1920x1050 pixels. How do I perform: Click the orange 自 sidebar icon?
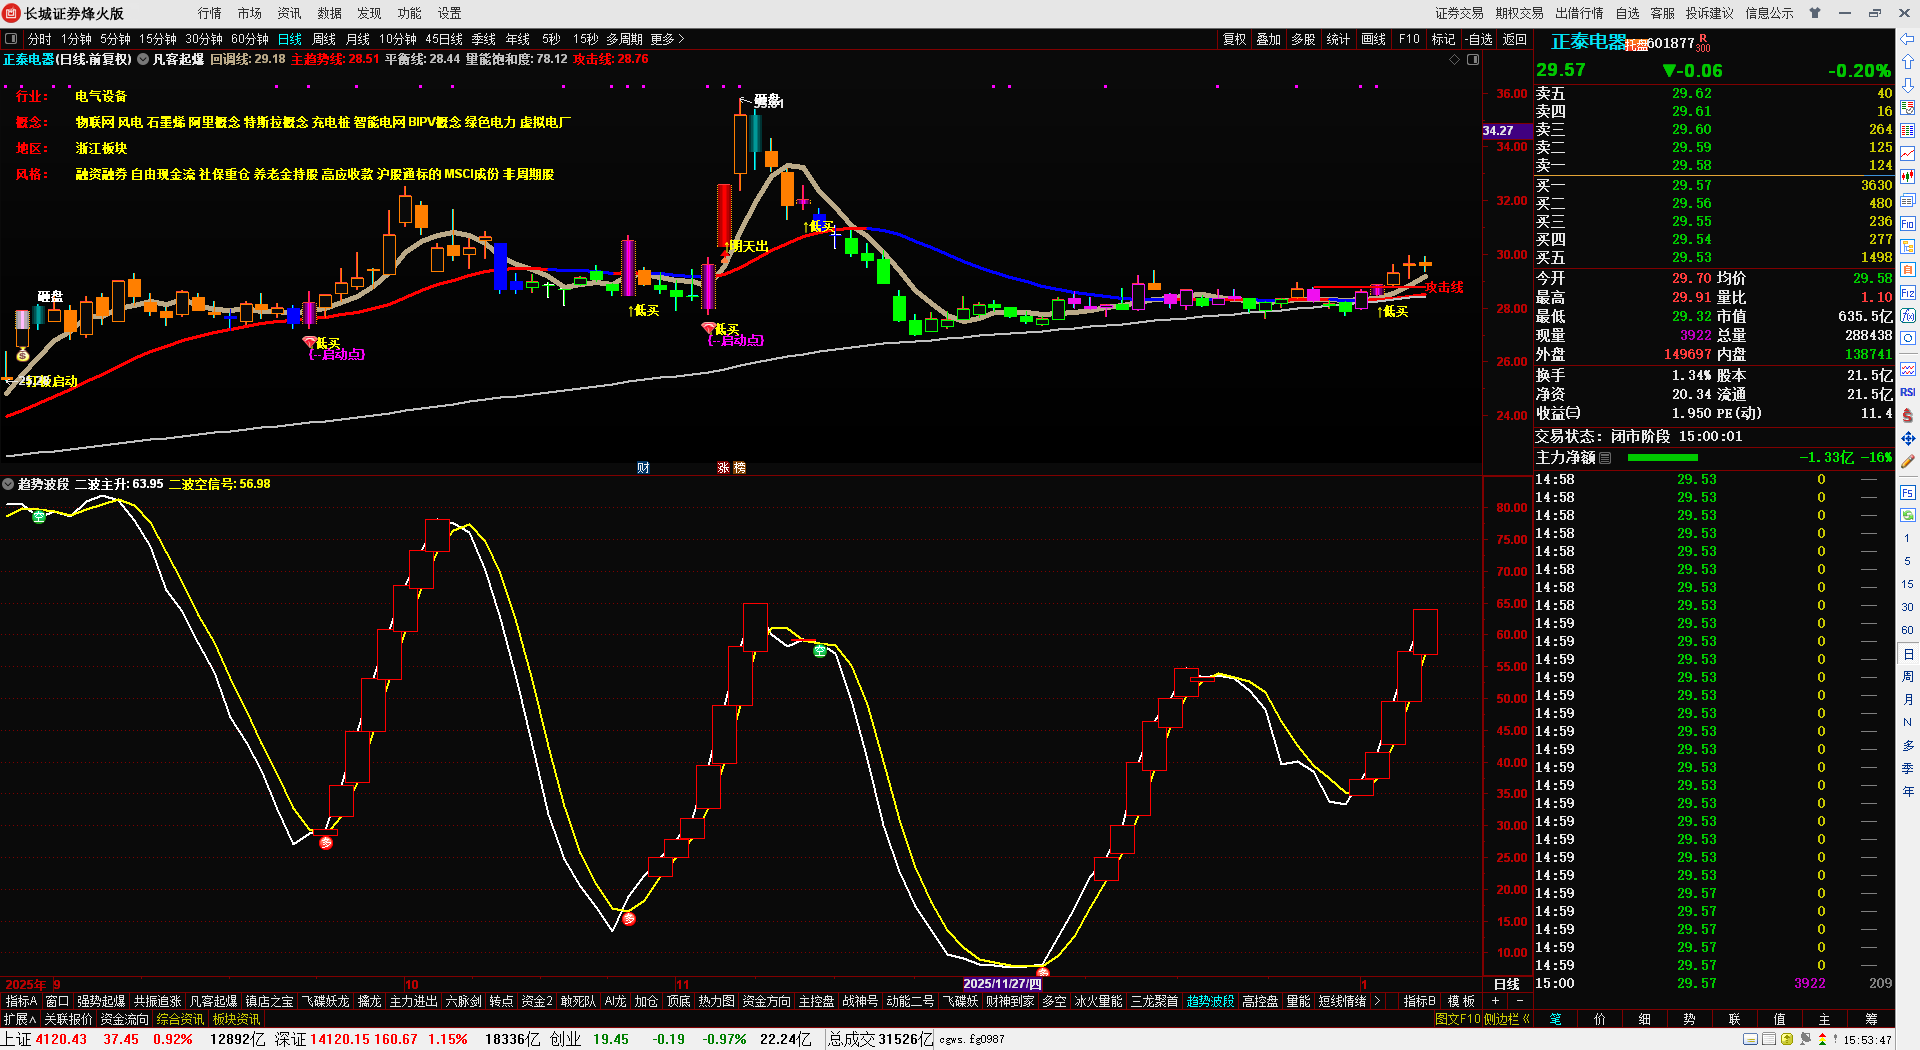point(1908,270)
